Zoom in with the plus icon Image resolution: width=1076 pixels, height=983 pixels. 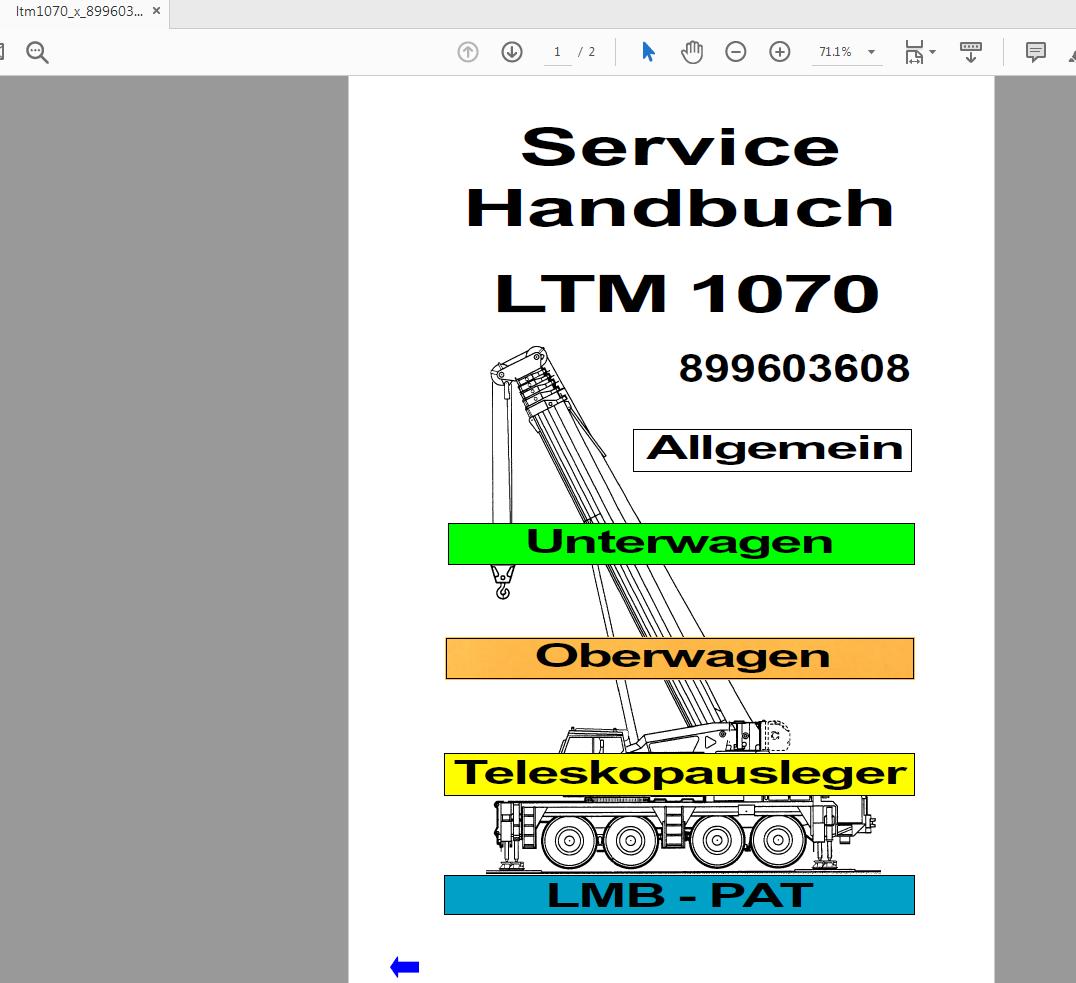click(780, 51)
